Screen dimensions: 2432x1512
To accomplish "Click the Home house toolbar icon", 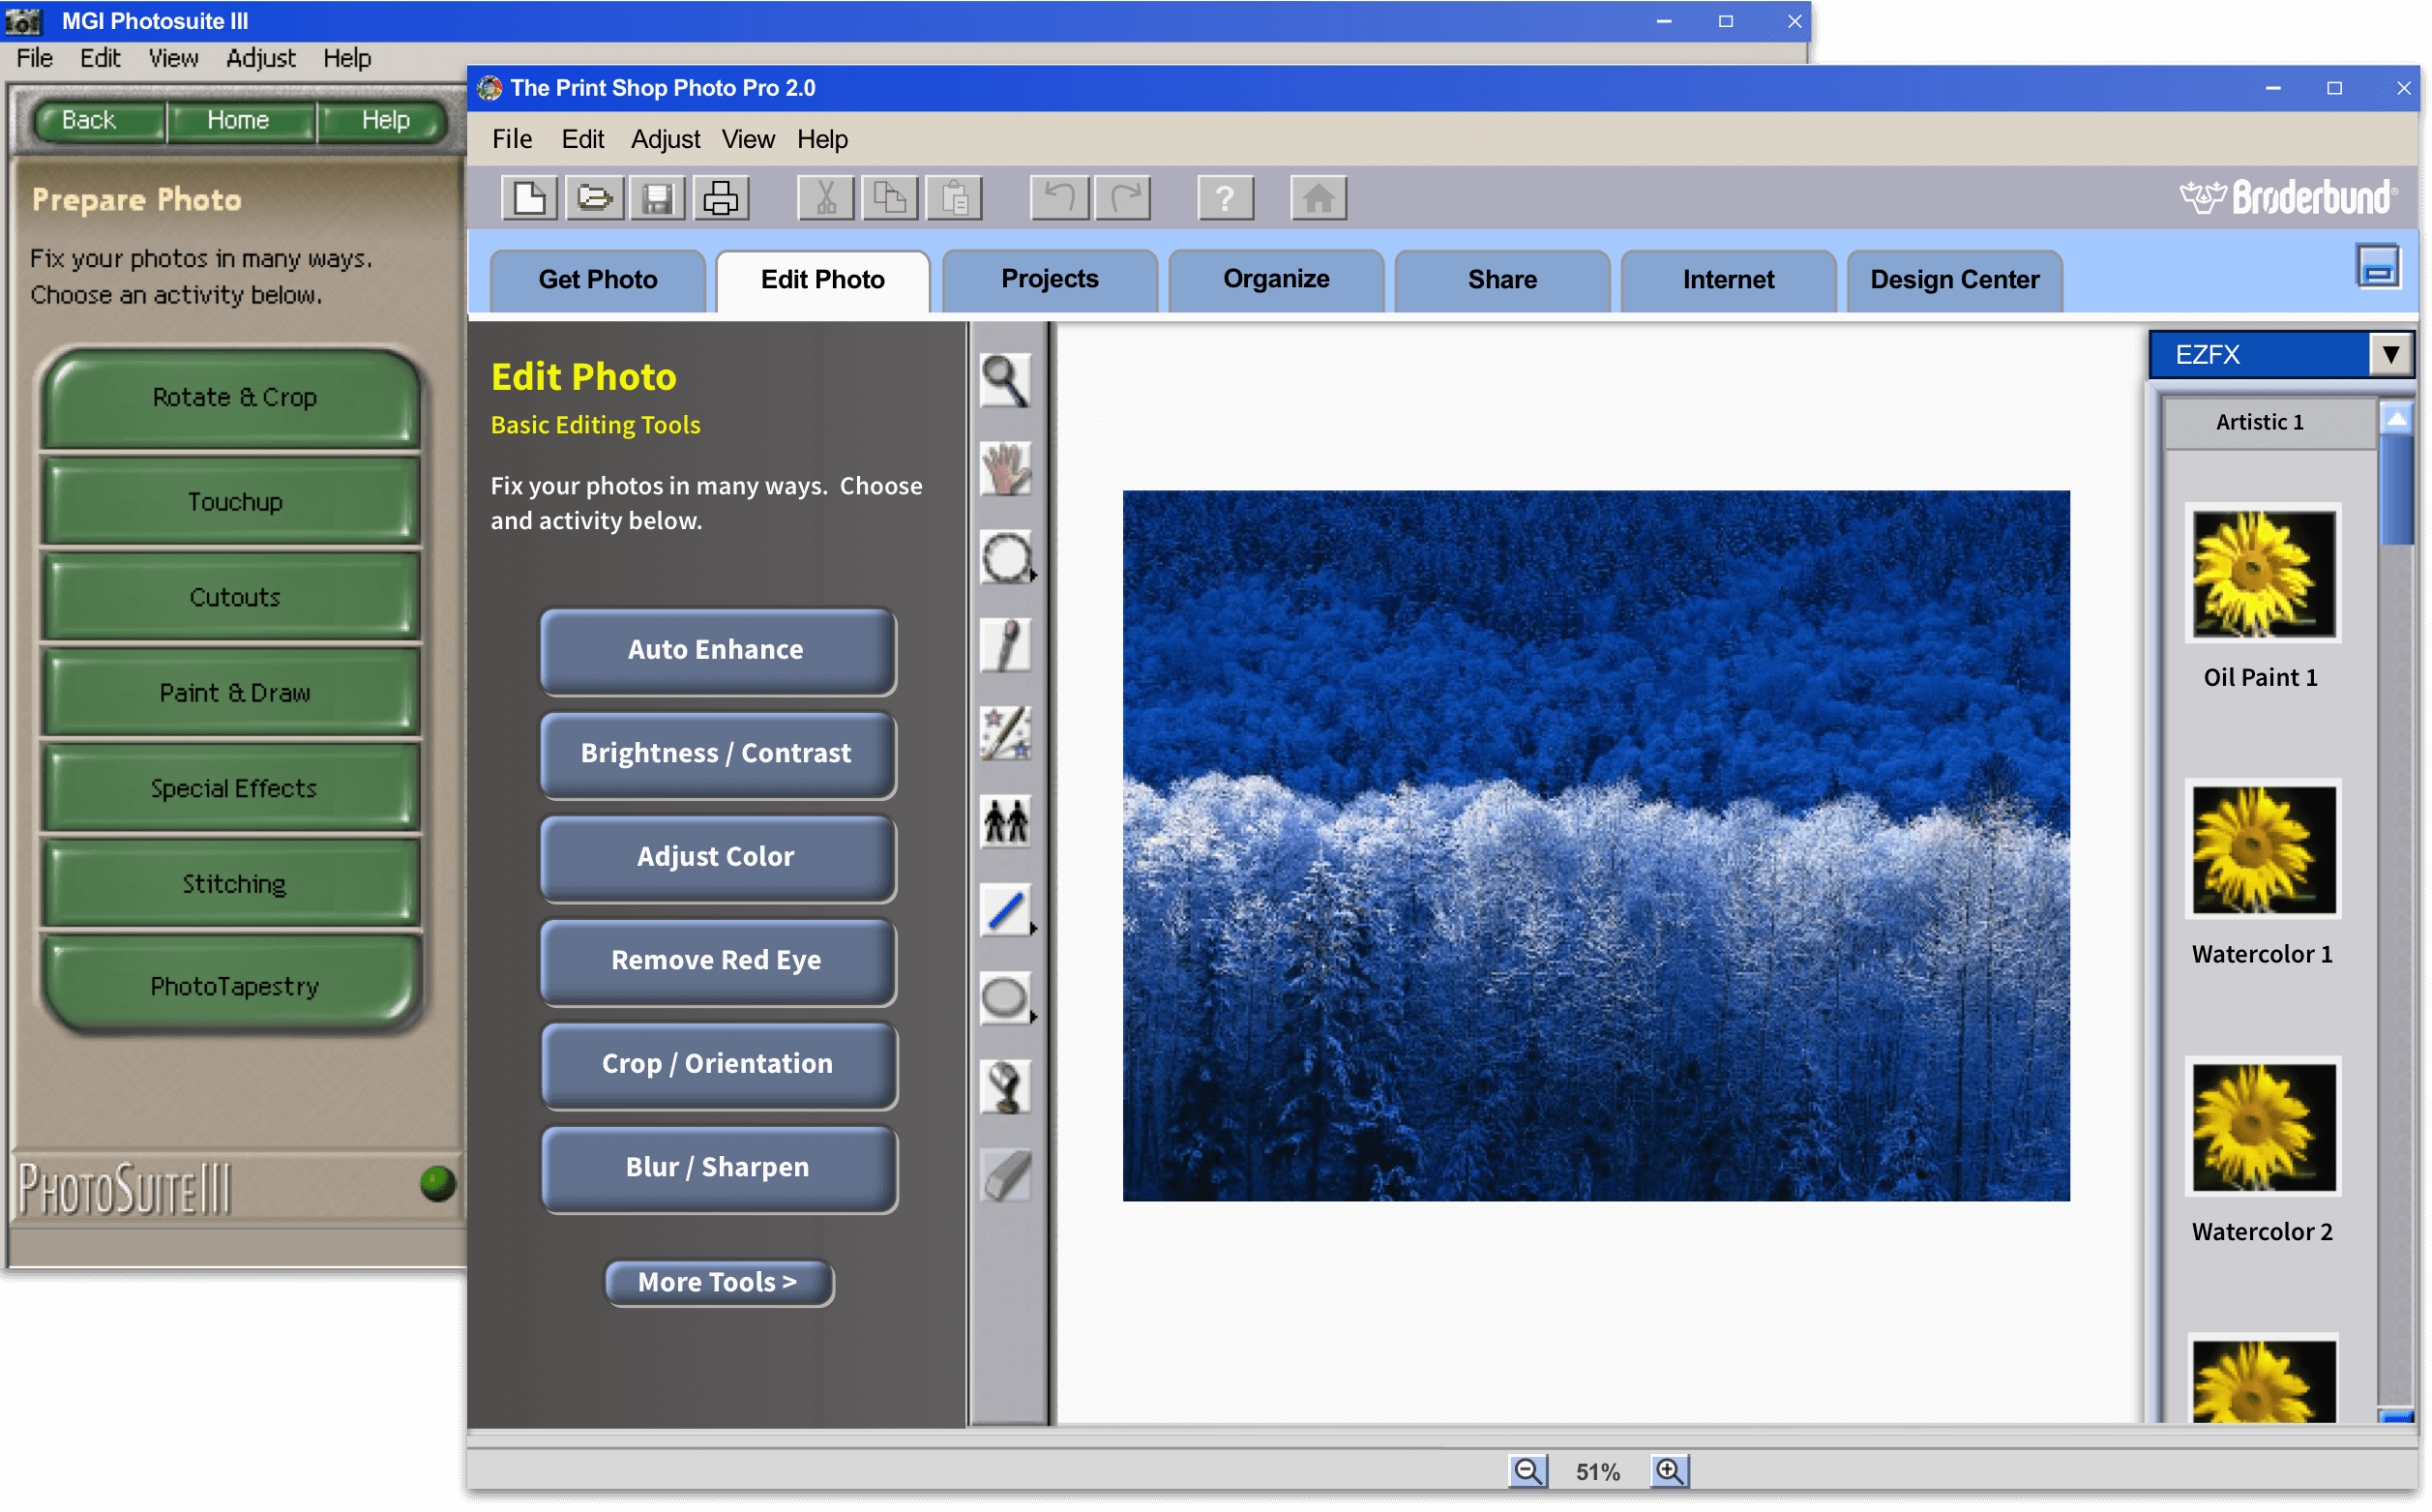I will pyautogui.click(x=1318, y=198).
